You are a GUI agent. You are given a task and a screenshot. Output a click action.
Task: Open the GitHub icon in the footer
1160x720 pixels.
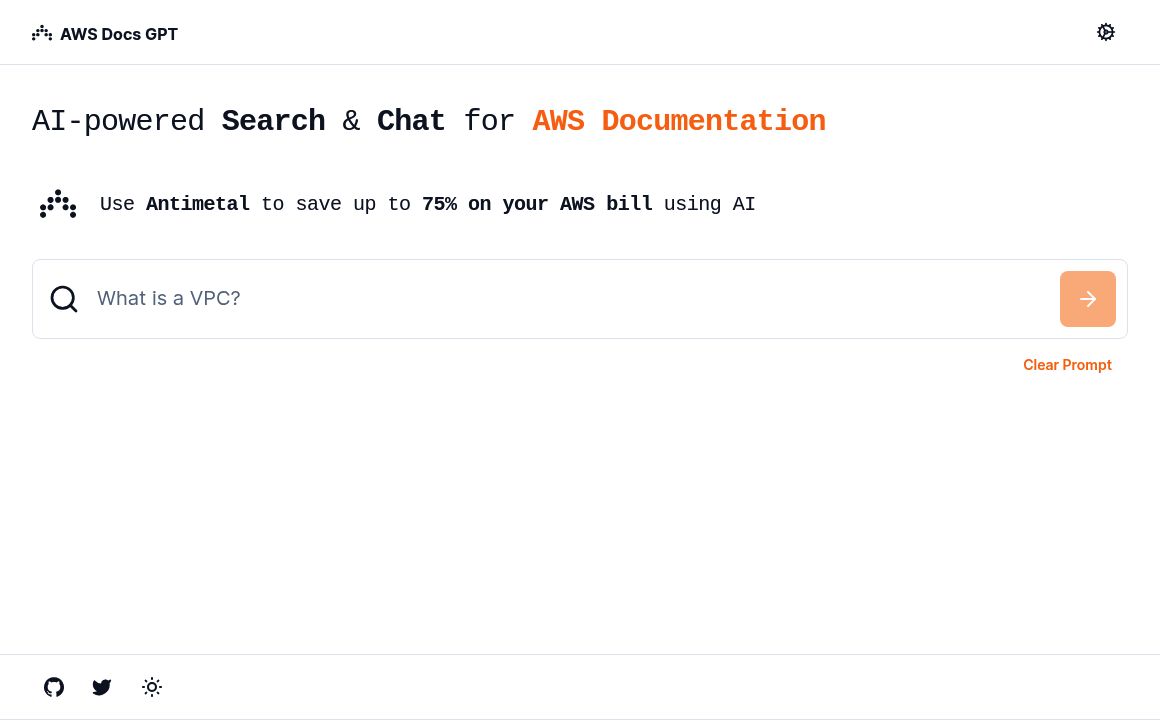tap(54, 687)
